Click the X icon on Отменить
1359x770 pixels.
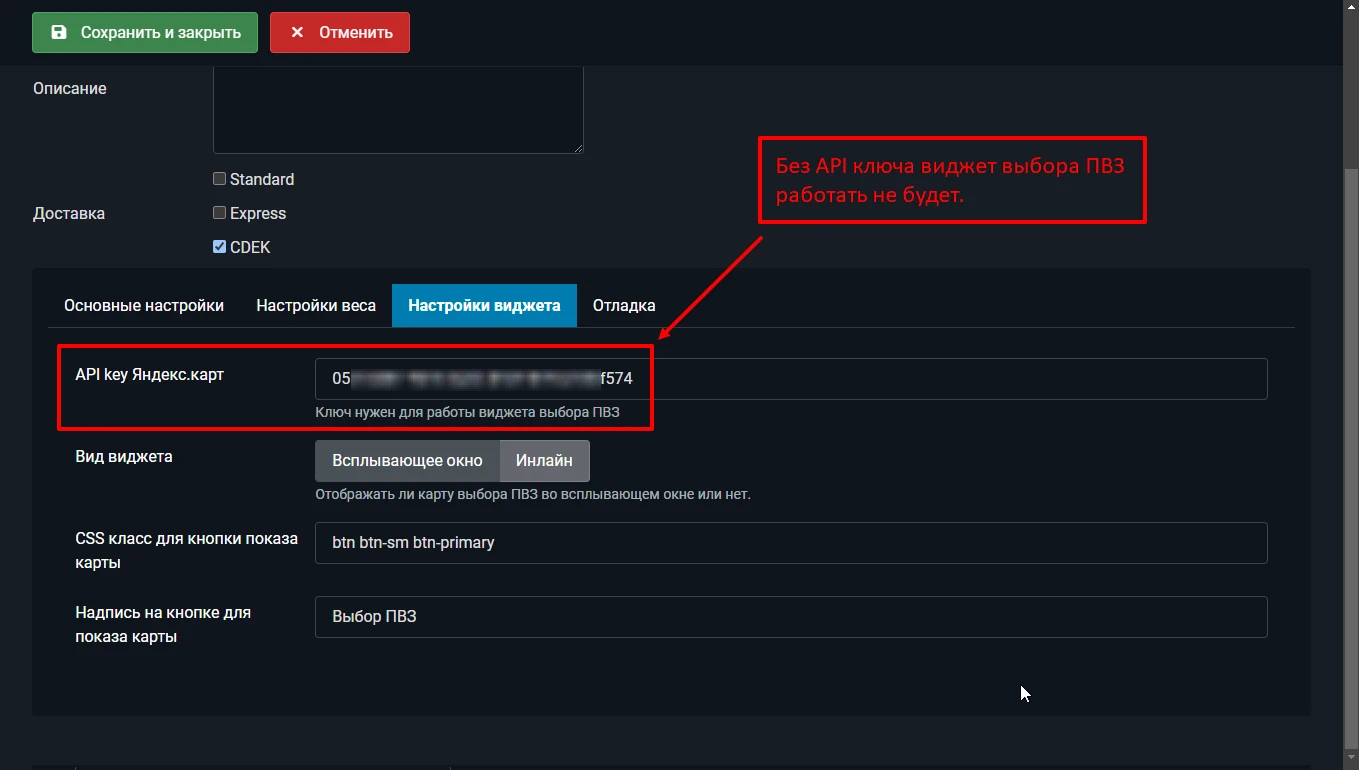[297, 32]
